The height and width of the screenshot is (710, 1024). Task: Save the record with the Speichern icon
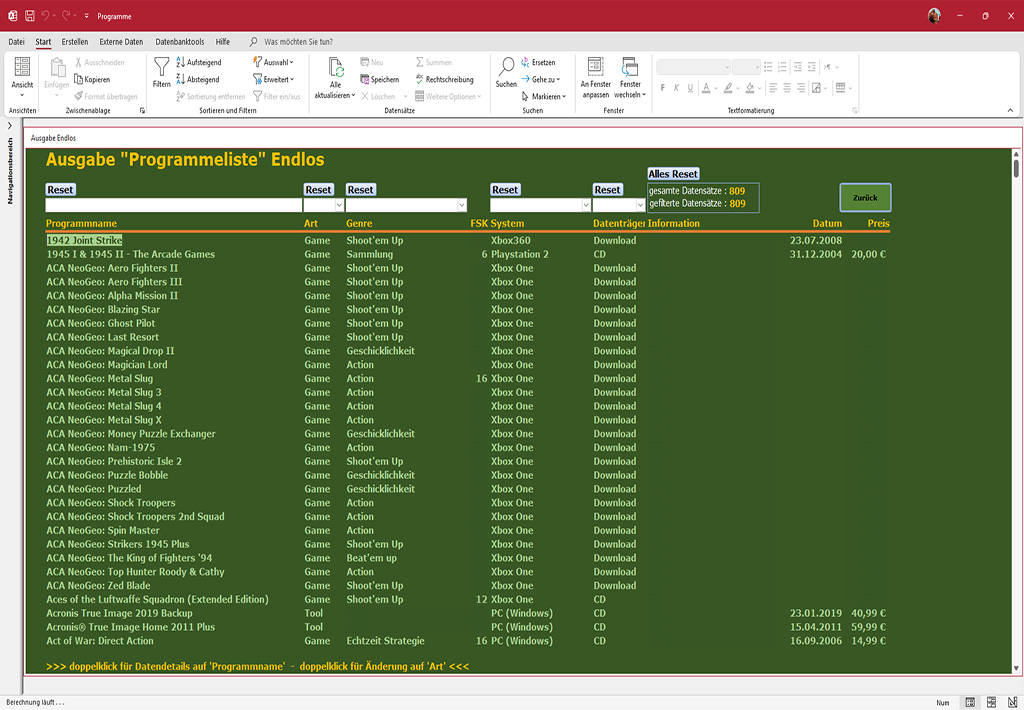[363, 79]
